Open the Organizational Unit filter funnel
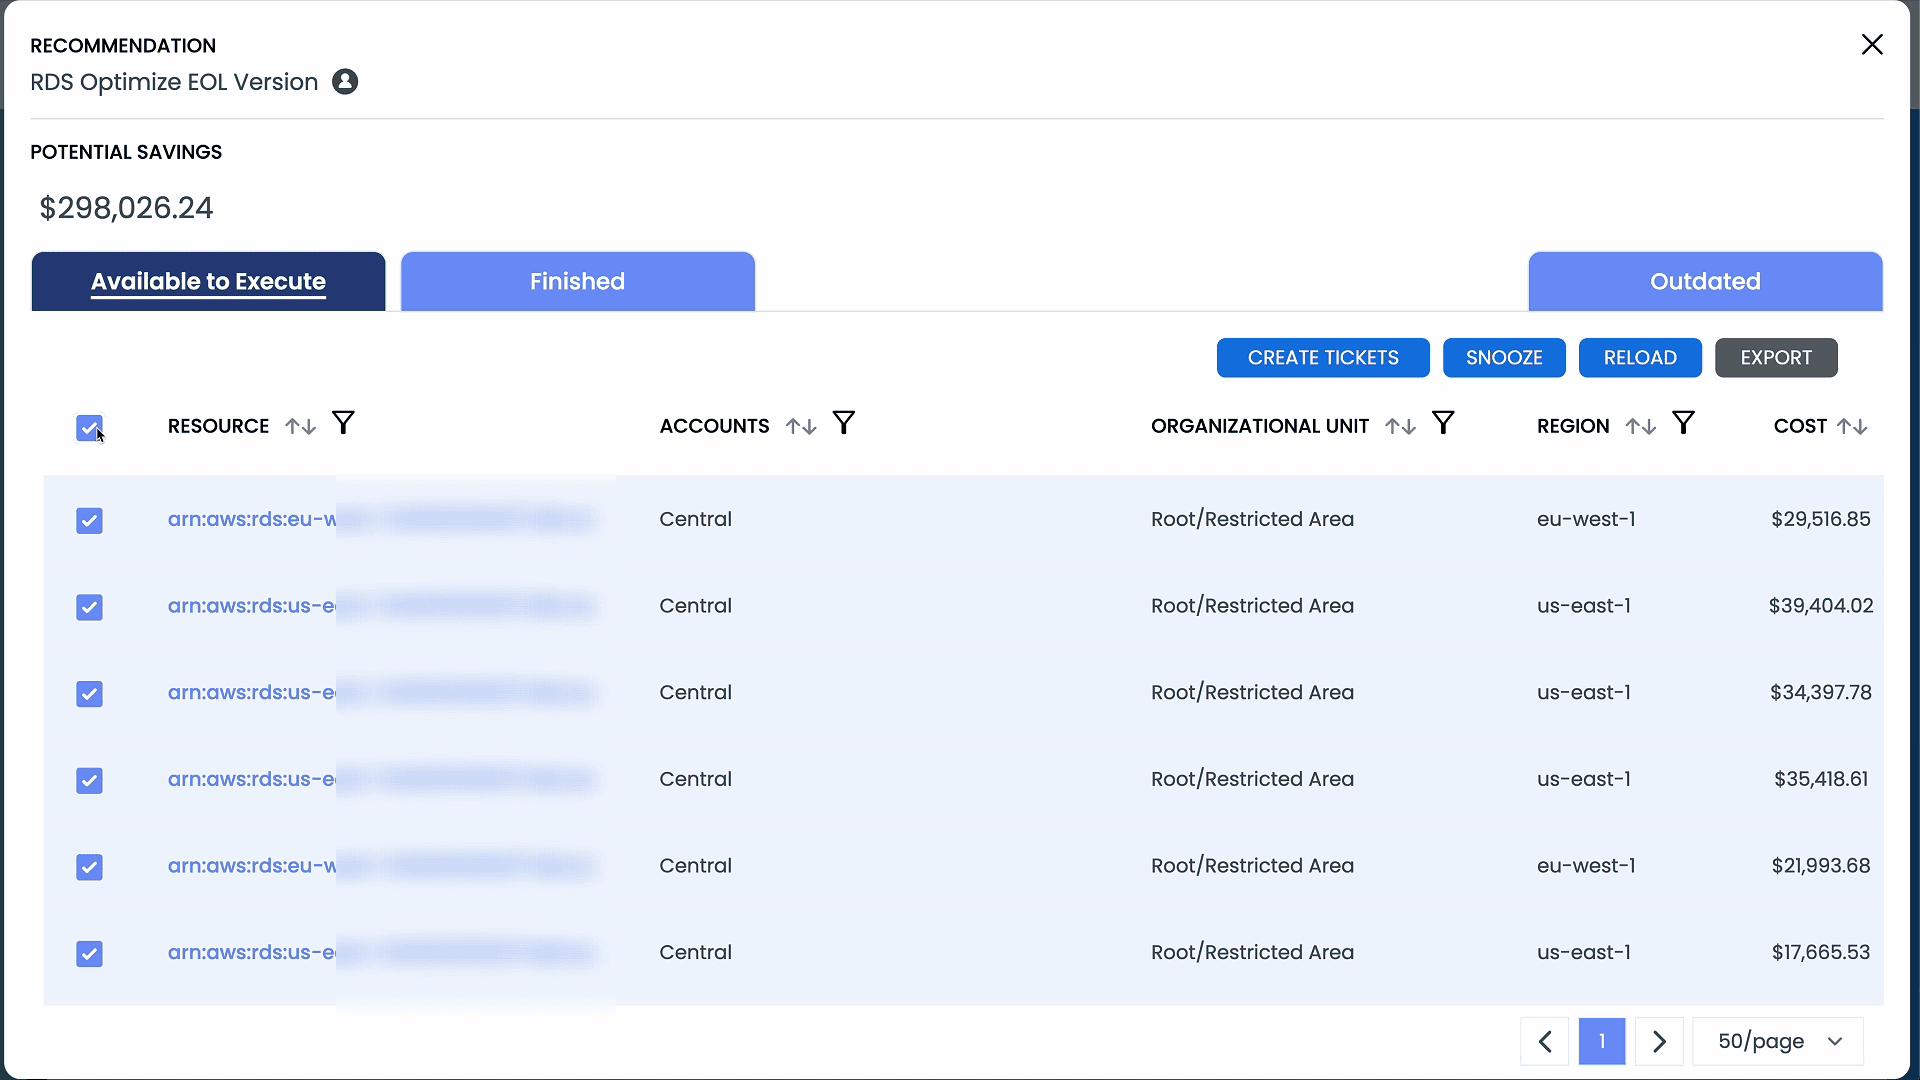The height and width of the screenshot is (1080, 1920). point(1442,424)
